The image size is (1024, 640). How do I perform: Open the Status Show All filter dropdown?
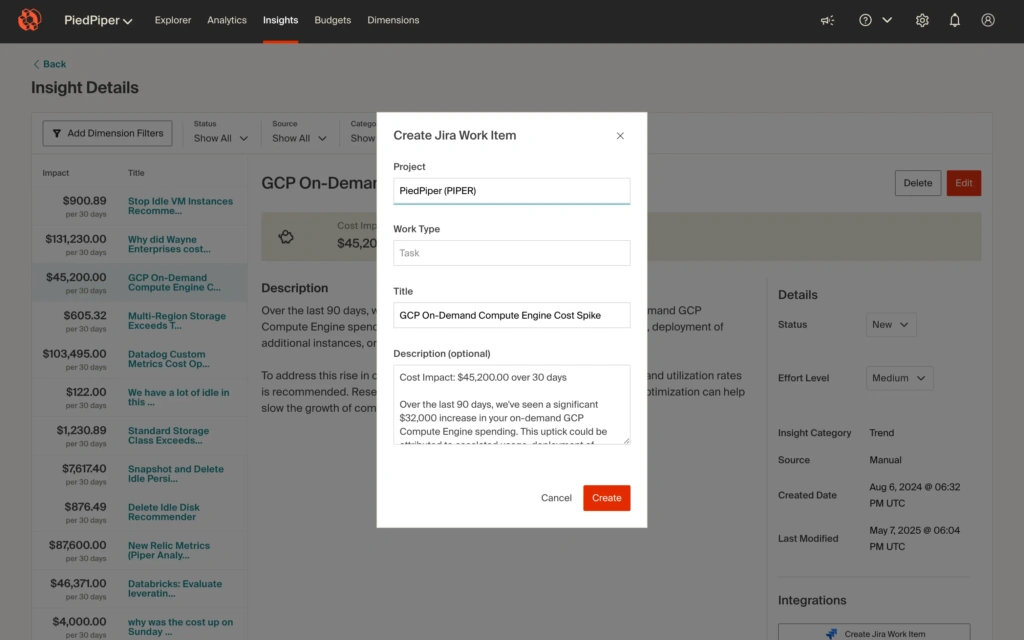221,138
